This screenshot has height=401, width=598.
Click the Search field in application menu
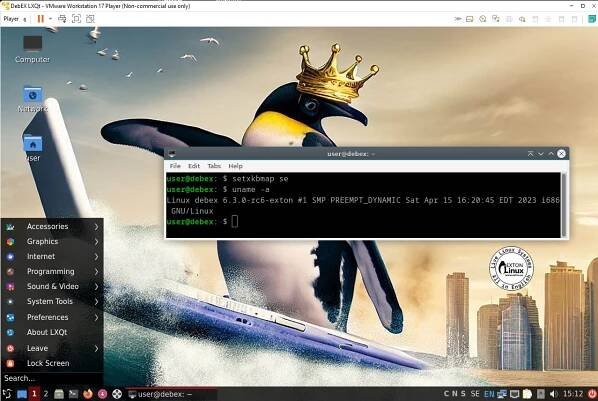click(52, 378)
